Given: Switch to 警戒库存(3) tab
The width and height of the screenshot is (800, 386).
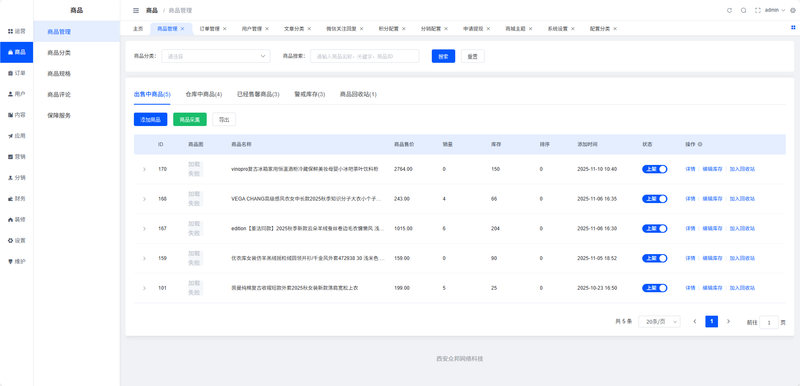Looking at the screenshot, I should (x=310, y=94).
